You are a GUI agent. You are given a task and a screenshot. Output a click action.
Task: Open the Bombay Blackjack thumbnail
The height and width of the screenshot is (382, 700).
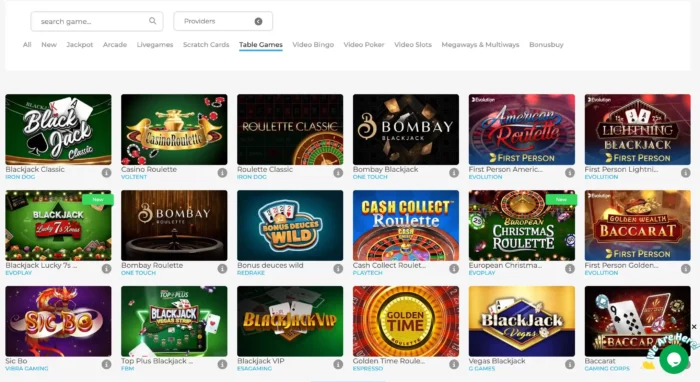point(406,129)
